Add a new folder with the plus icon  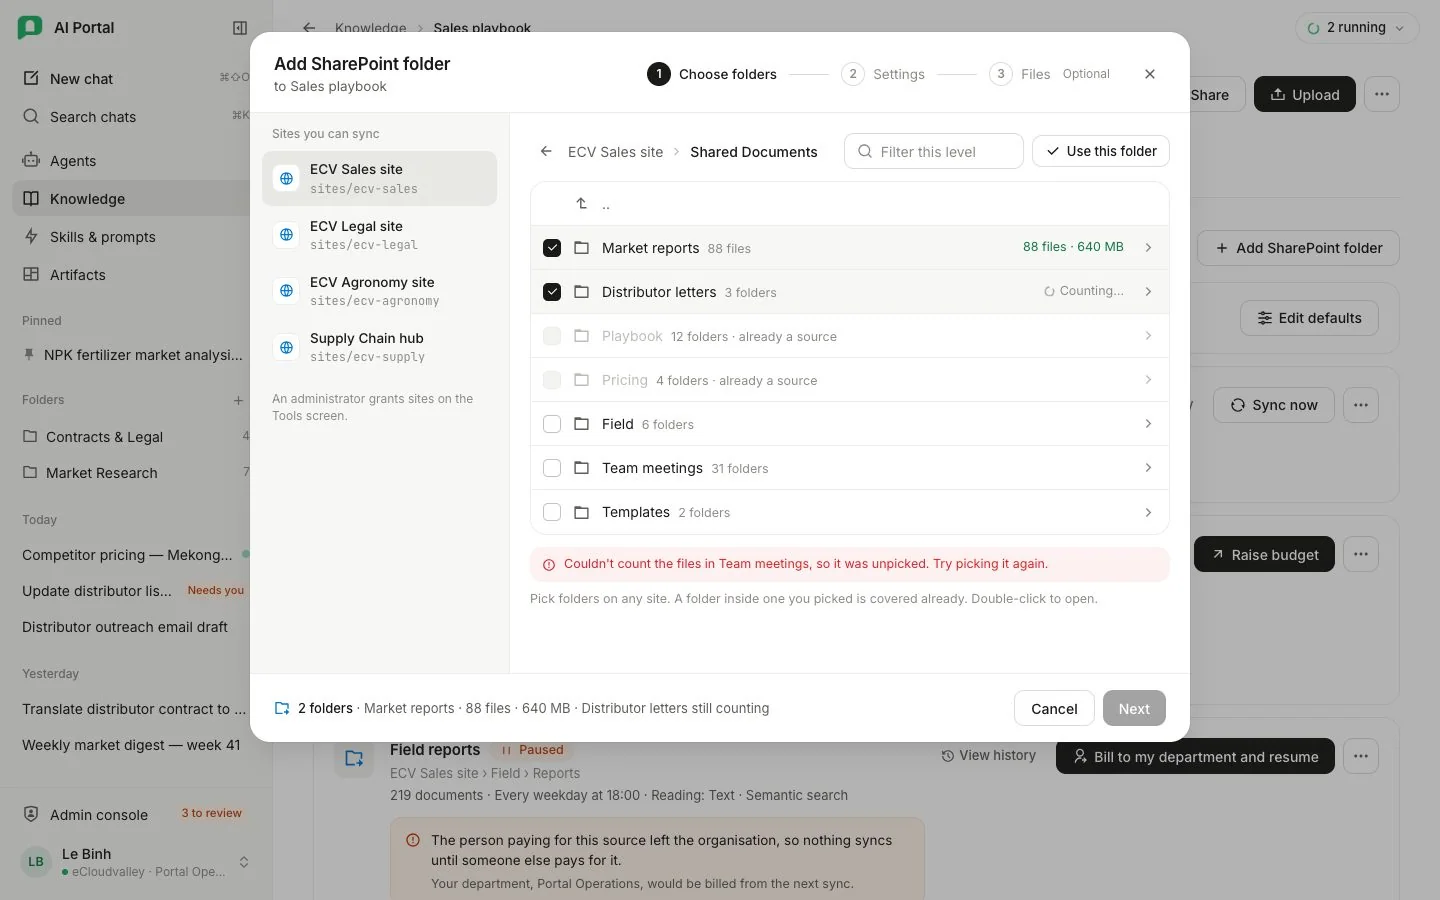238,400
